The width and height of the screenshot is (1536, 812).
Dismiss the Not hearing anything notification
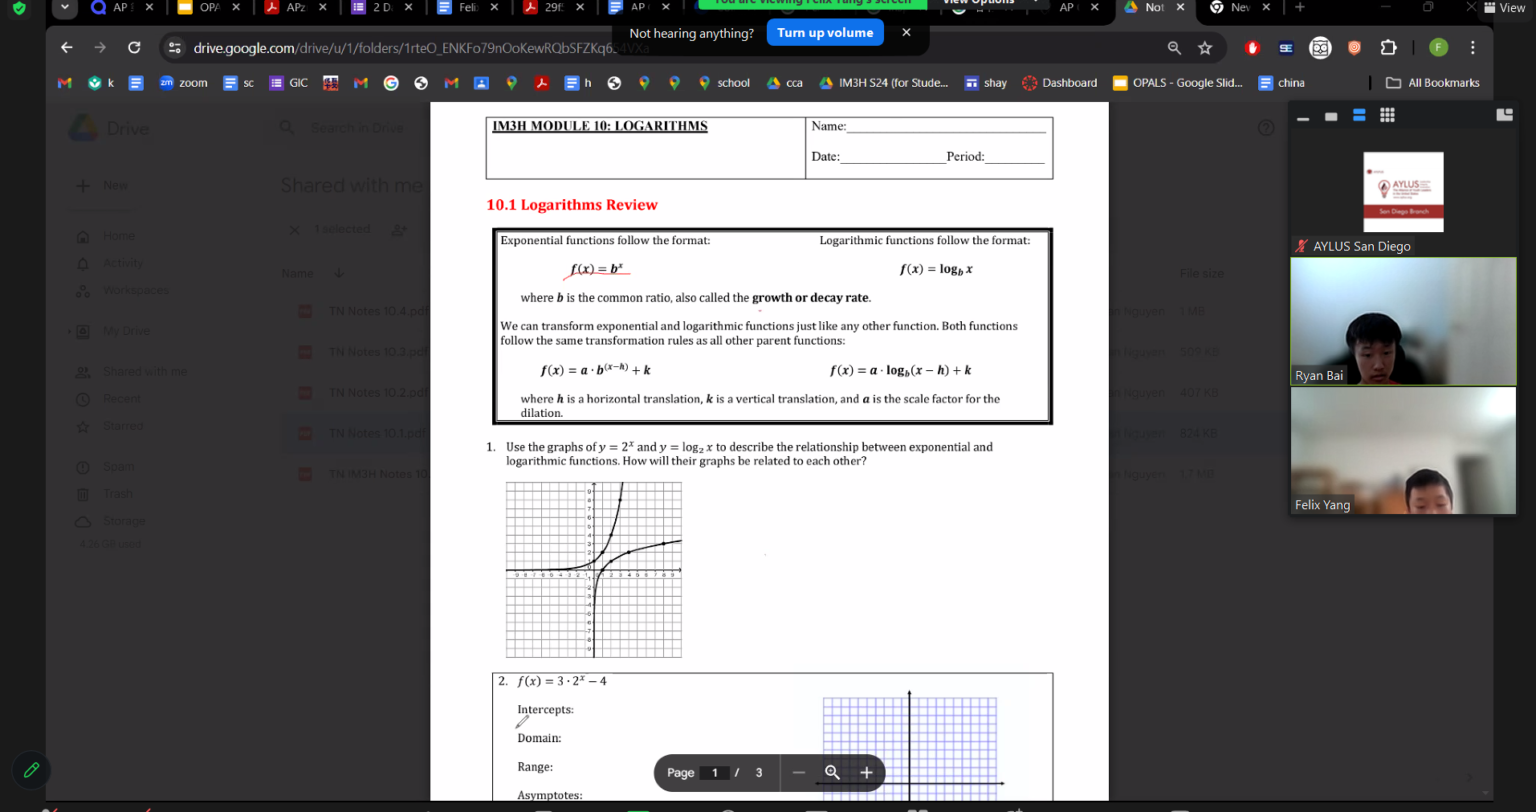pyautogui.click(x=906, y=32)
